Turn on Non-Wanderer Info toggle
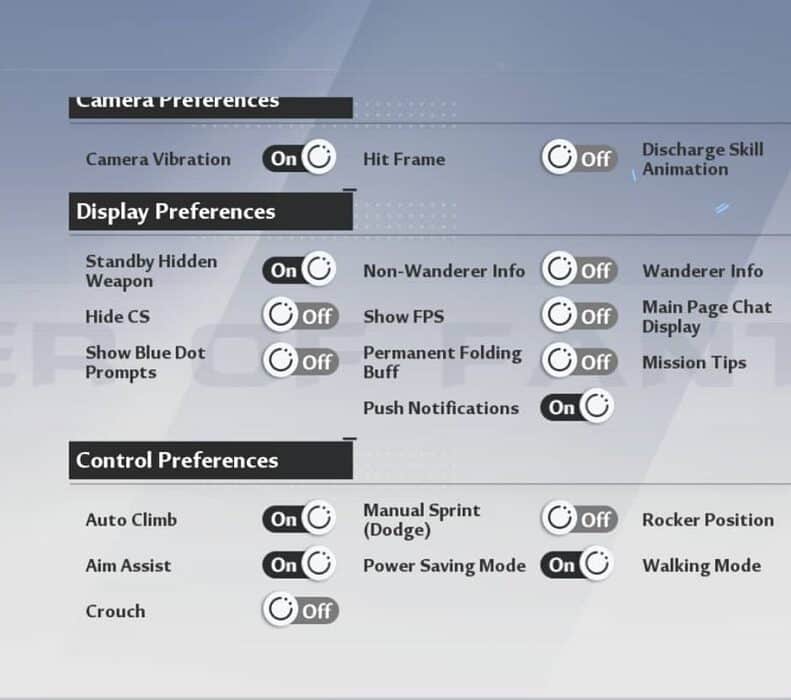Image resolution: width=791 pixels, height=700 pixels. 578,270
